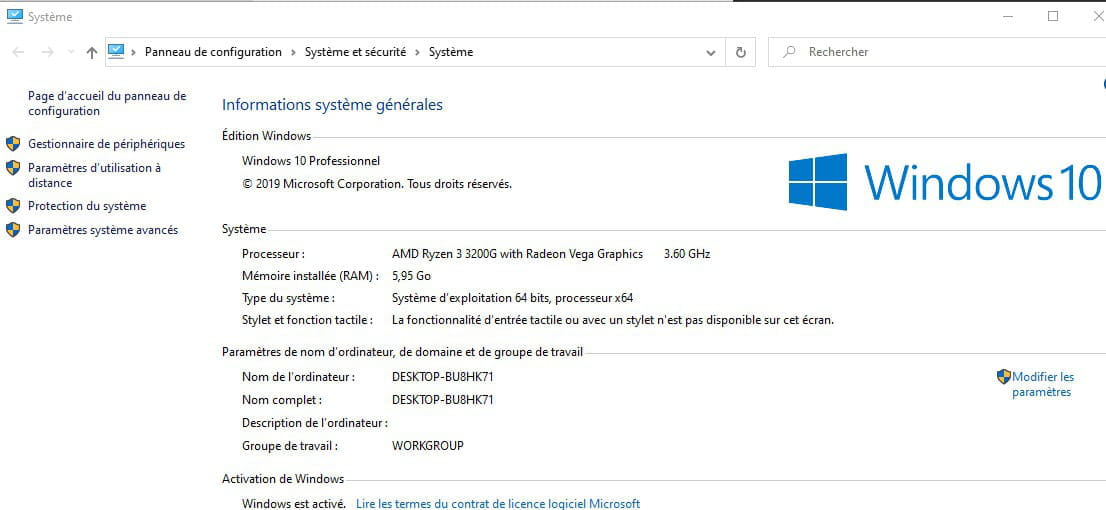The image size is (1106, 510).
Task: Open Panneau de configuration breadcrumb
Action: [213, 52]
